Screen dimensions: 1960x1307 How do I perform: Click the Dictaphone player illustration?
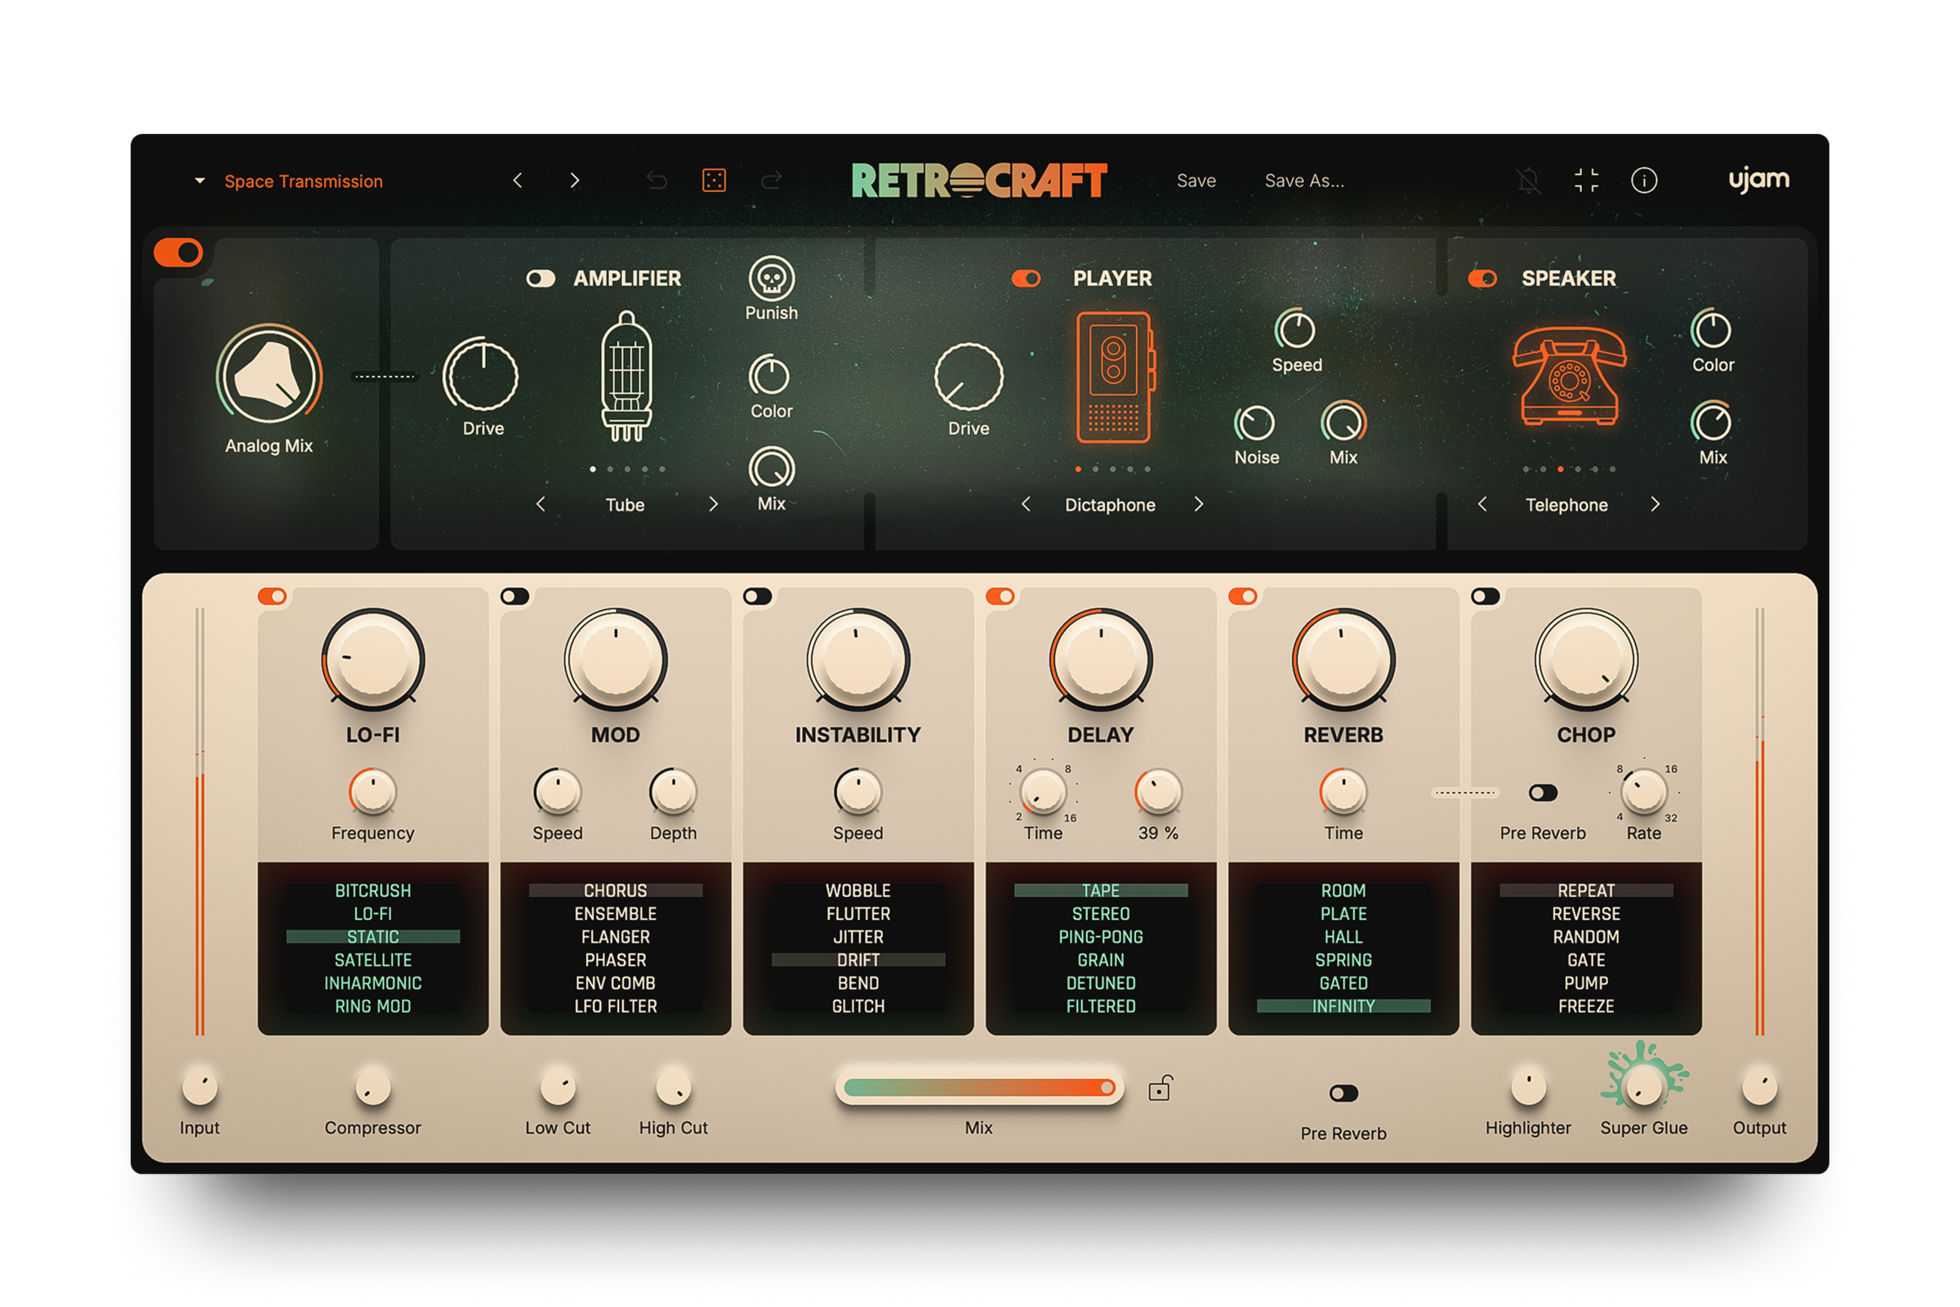(1114, 376)
